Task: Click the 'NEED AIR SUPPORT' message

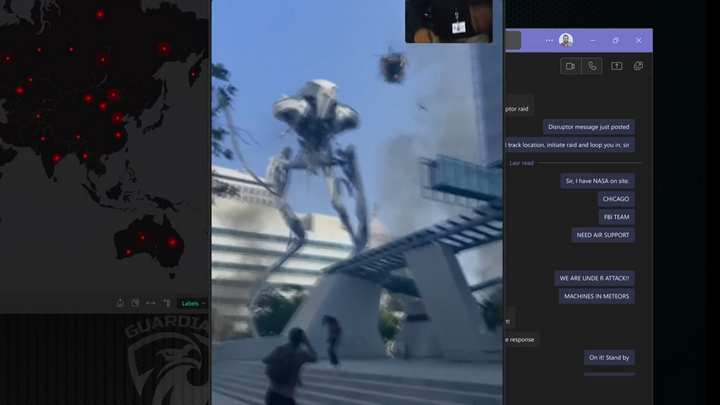Action: click(603, 235)
